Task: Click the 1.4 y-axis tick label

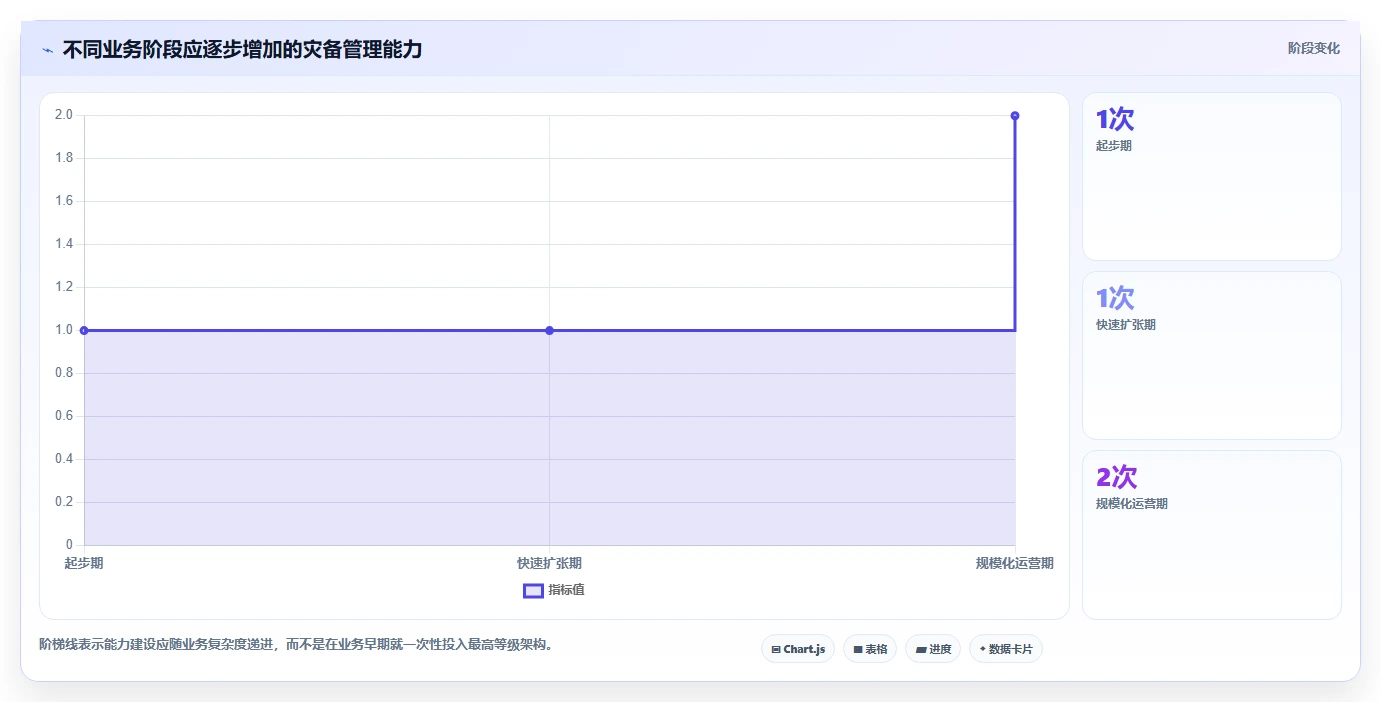Action: pos(64,244)
